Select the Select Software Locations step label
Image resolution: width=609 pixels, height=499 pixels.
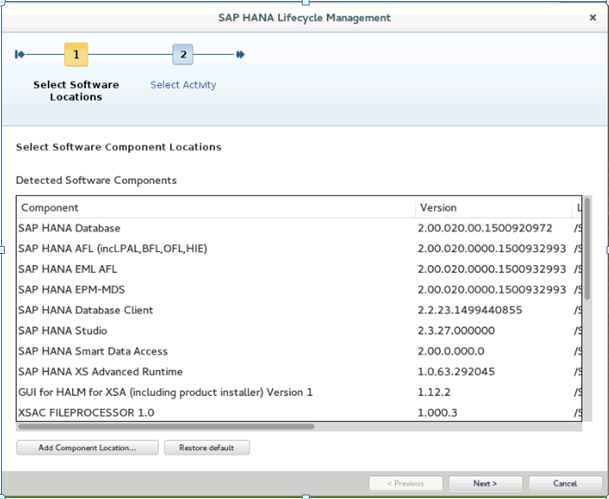coord(76,90)
